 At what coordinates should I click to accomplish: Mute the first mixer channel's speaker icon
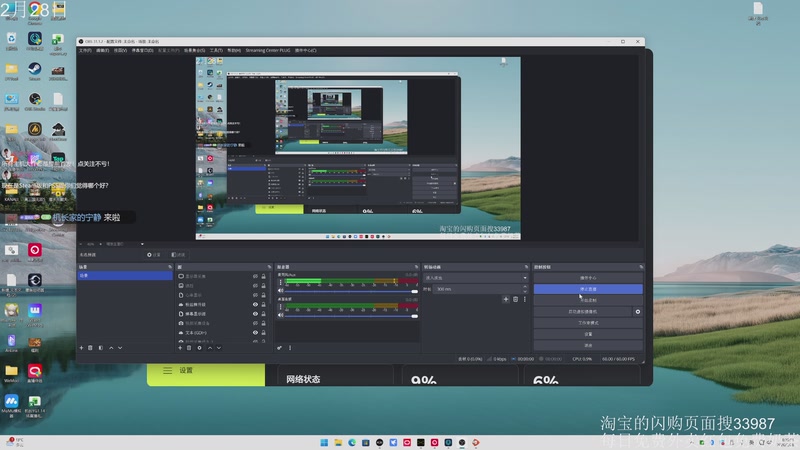pyautogui.click(x=281, y=291)
